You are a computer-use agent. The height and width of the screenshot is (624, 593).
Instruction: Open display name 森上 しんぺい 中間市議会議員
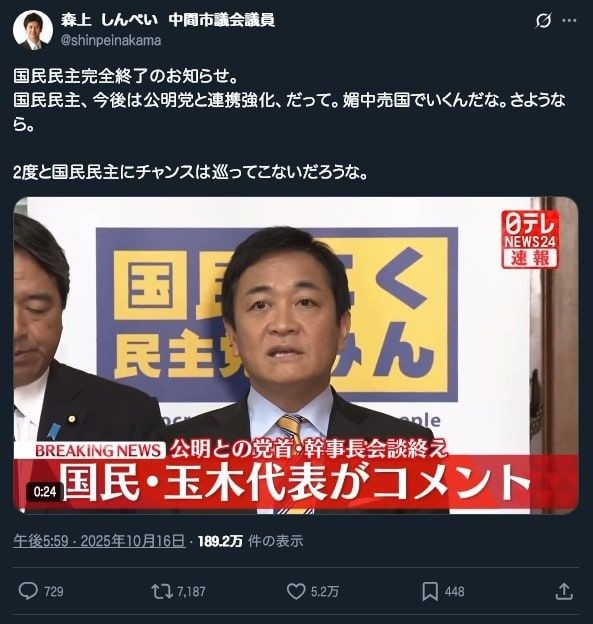pyautogui.click(x=168, y=20)
